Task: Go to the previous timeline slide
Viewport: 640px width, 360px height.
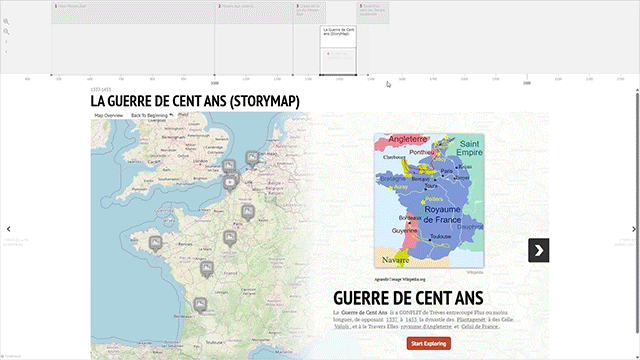Action: tap(8, 229)
